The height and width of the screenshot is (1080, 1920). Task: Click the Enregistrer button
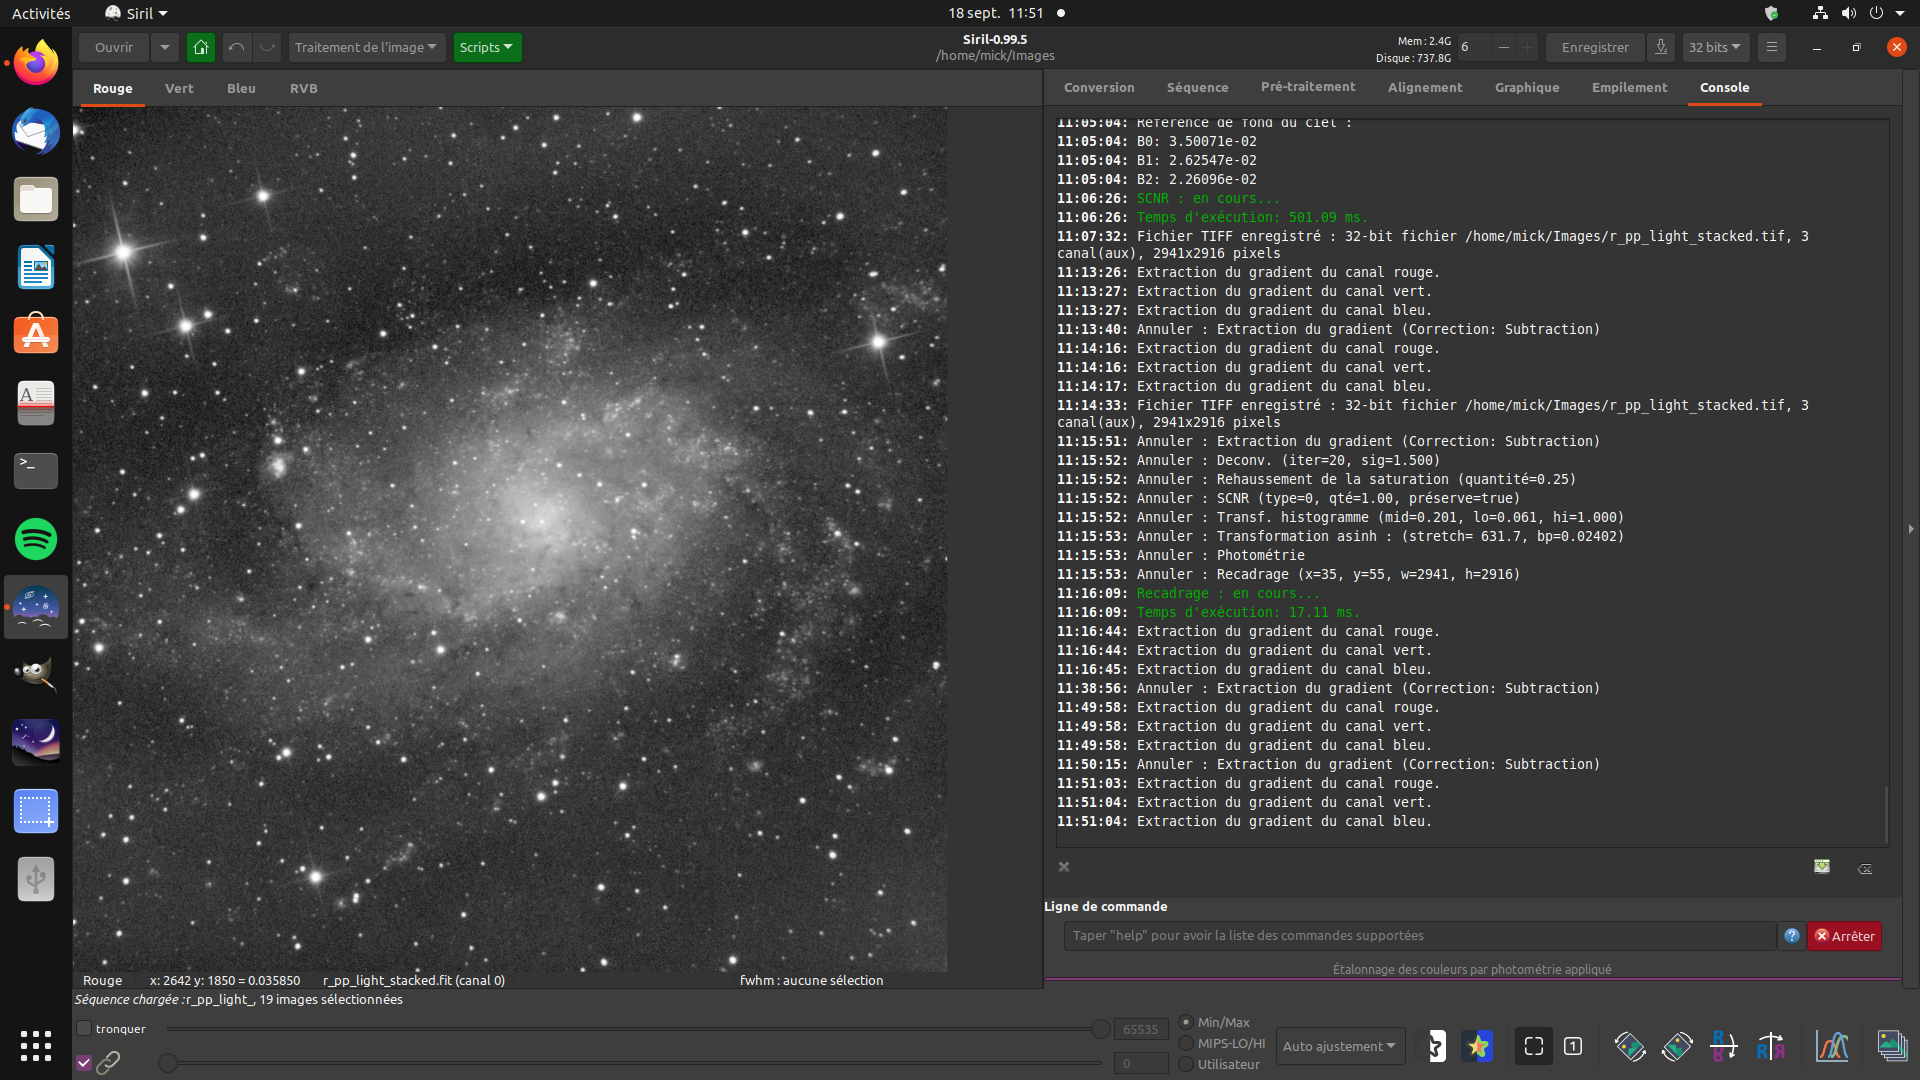[1594, 47]
